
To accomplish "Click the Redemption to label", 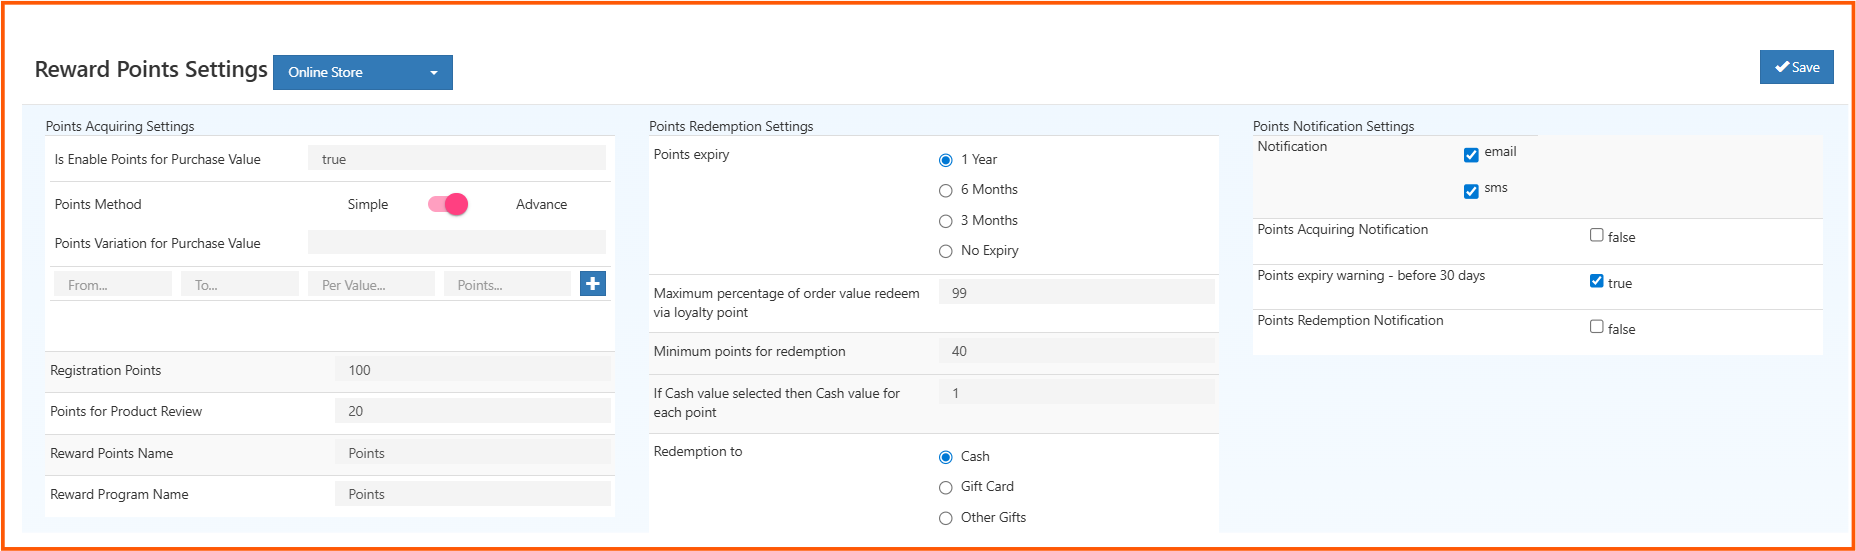I will (698, 451).
